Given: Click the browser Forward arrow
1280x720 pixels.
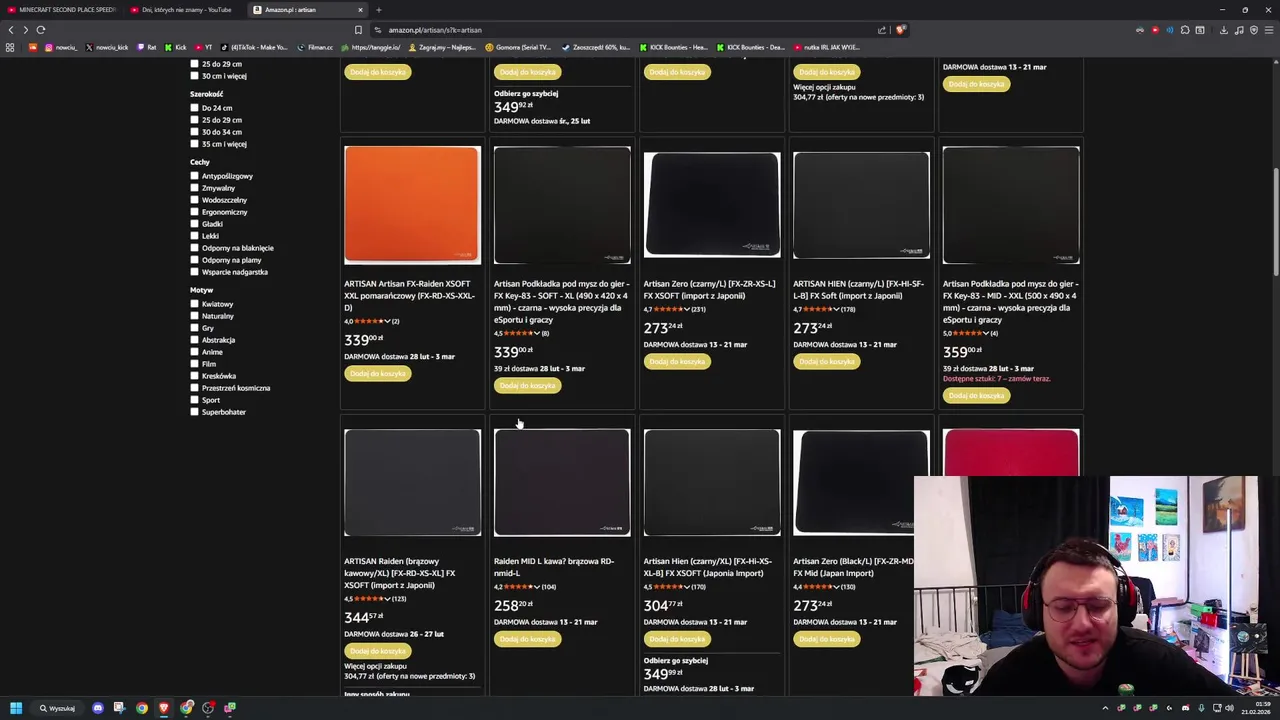Looking at the screenshot, I should (x=26, y=30).
